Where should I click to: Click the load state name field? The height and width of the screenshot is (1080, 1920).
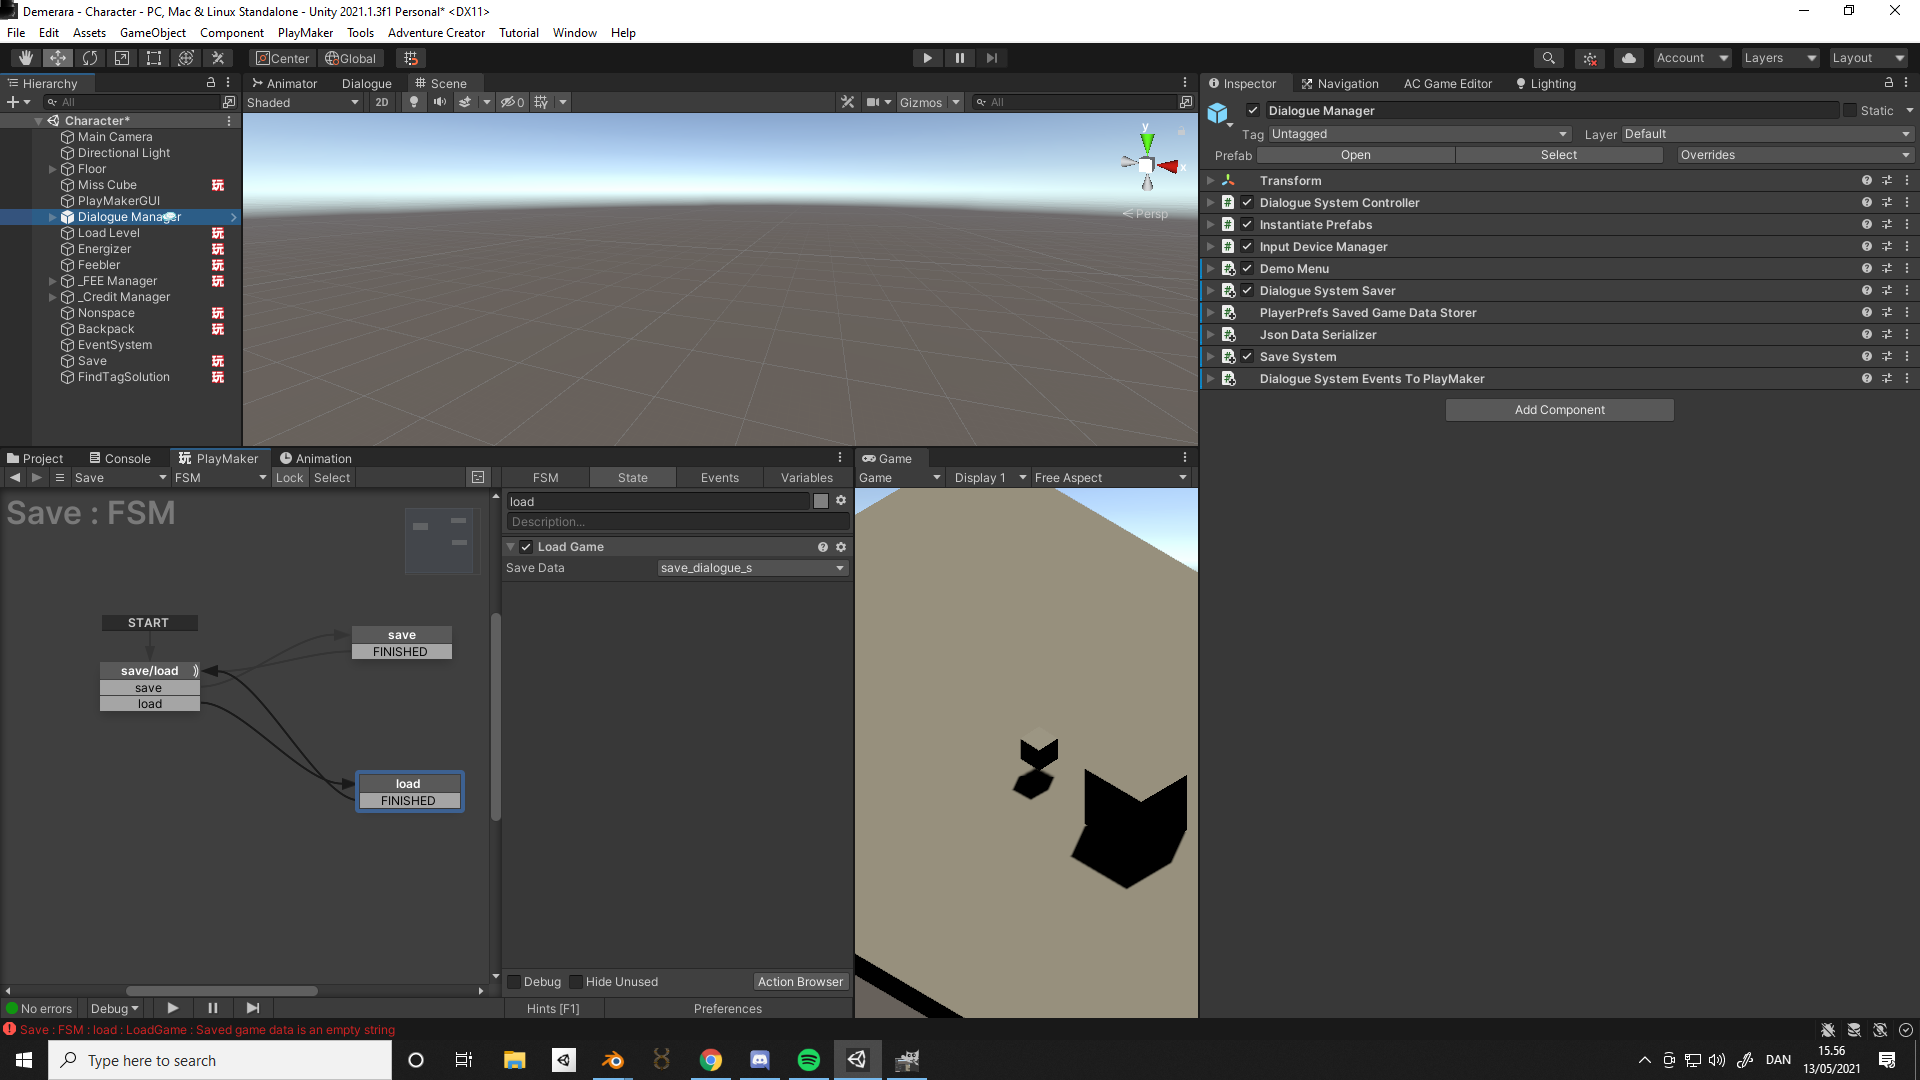(658, 501)
